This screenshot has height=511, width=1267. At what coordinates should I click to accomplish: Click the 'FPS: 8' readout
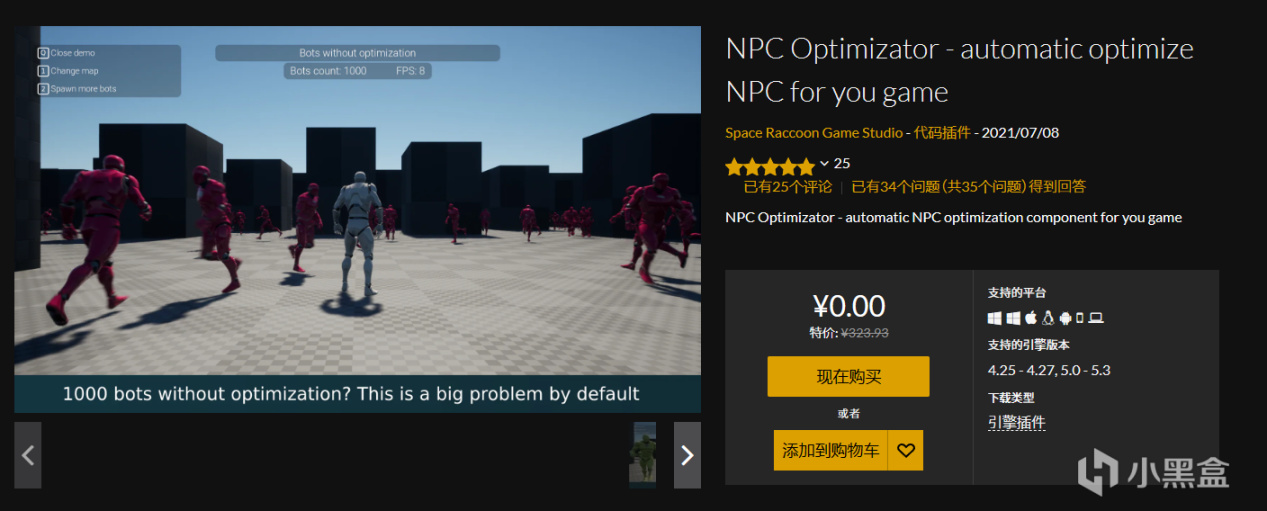coord(410,71)
